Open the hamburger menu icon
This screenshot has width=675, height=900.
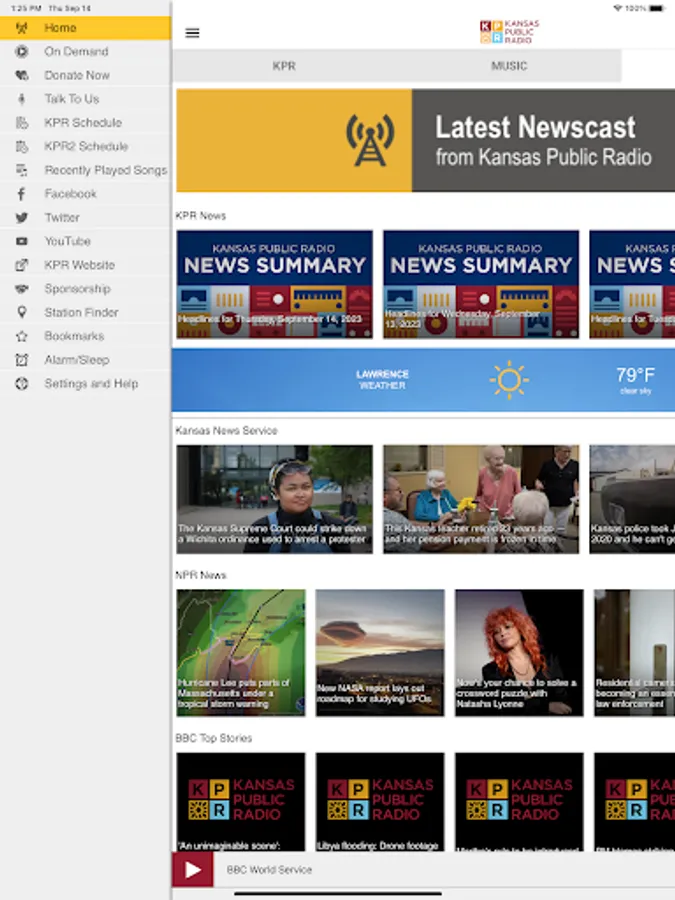(192, 33)
